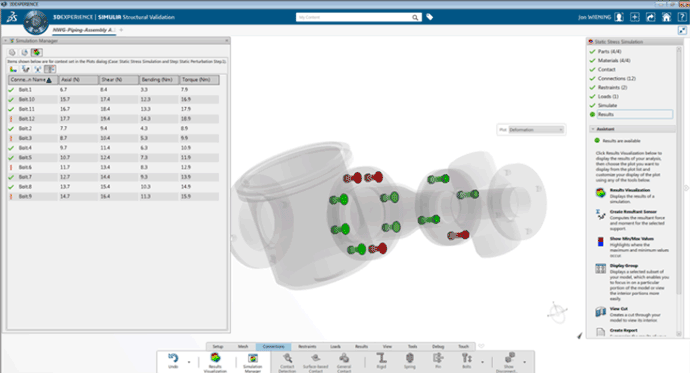Click the Simulation Manager toolbar icon
Viewport: 690px width, 373px height.
tap(253, 358)
